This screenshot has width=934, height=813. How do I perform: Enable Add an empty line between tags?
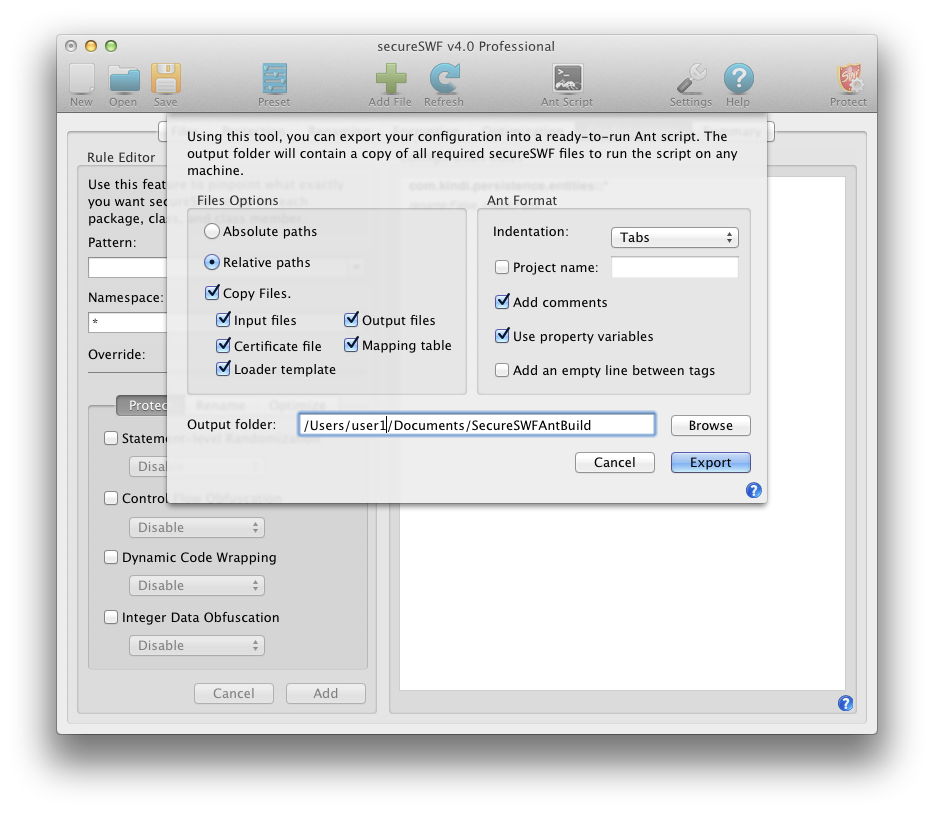[x=502, y=370]
